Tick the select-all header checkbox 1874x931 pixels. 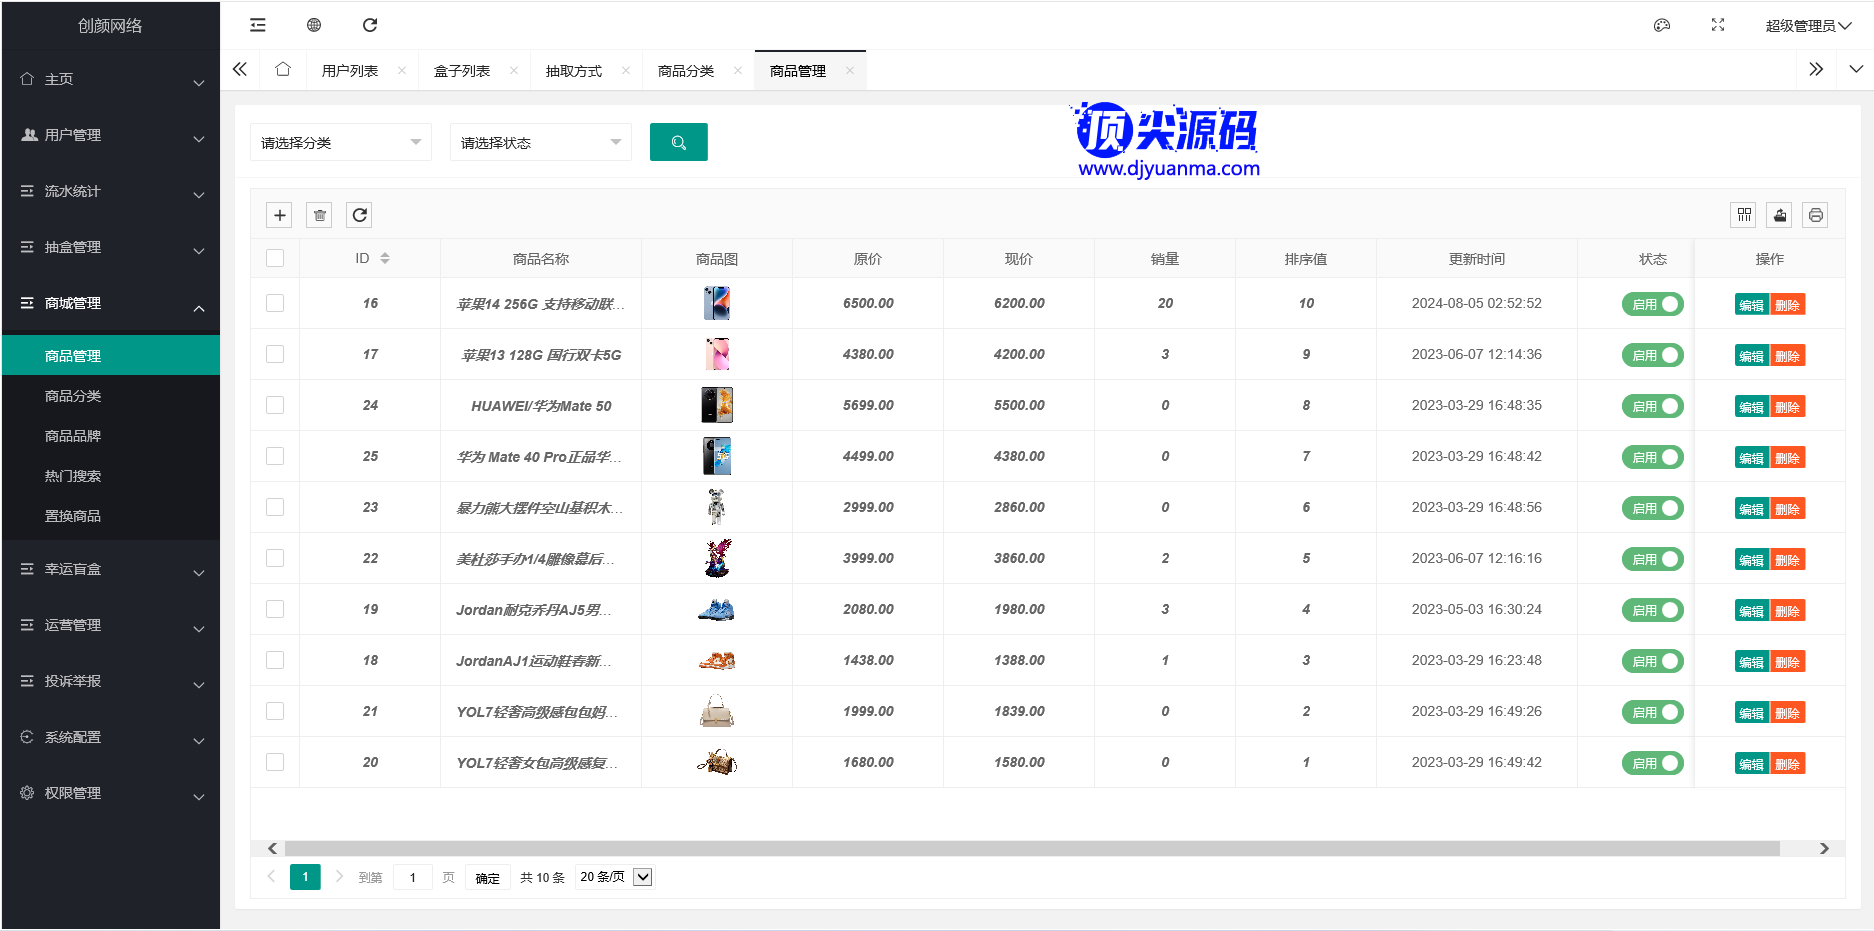click(275, 258)
